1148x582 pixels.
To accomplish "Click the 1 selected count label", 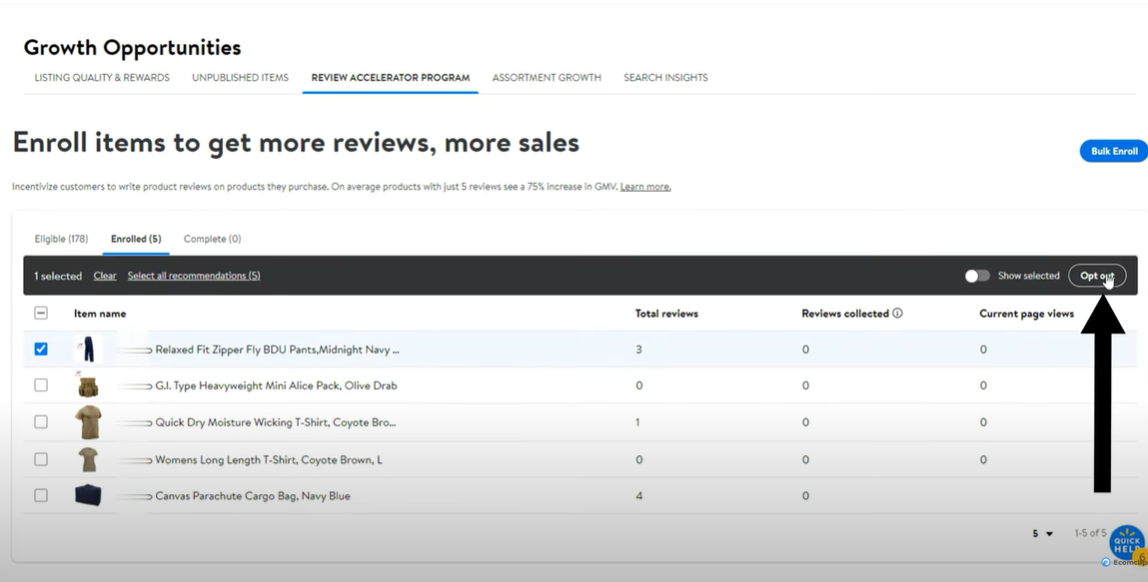I will [x=58, y=276].
